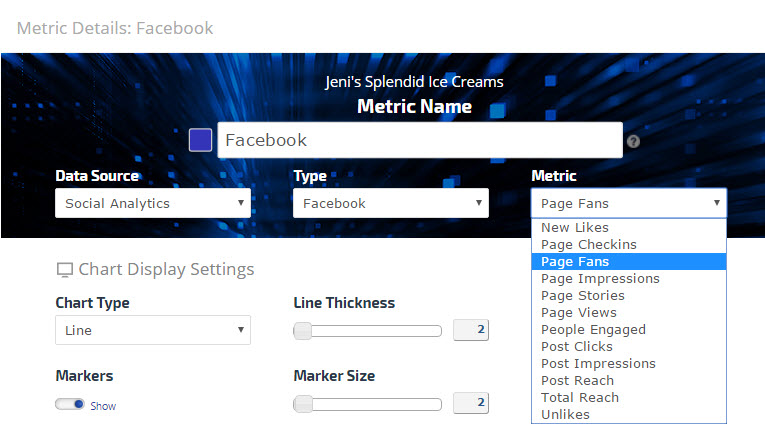Open the Data Source dropdown
765x430 pixels.
pos(152,203)
